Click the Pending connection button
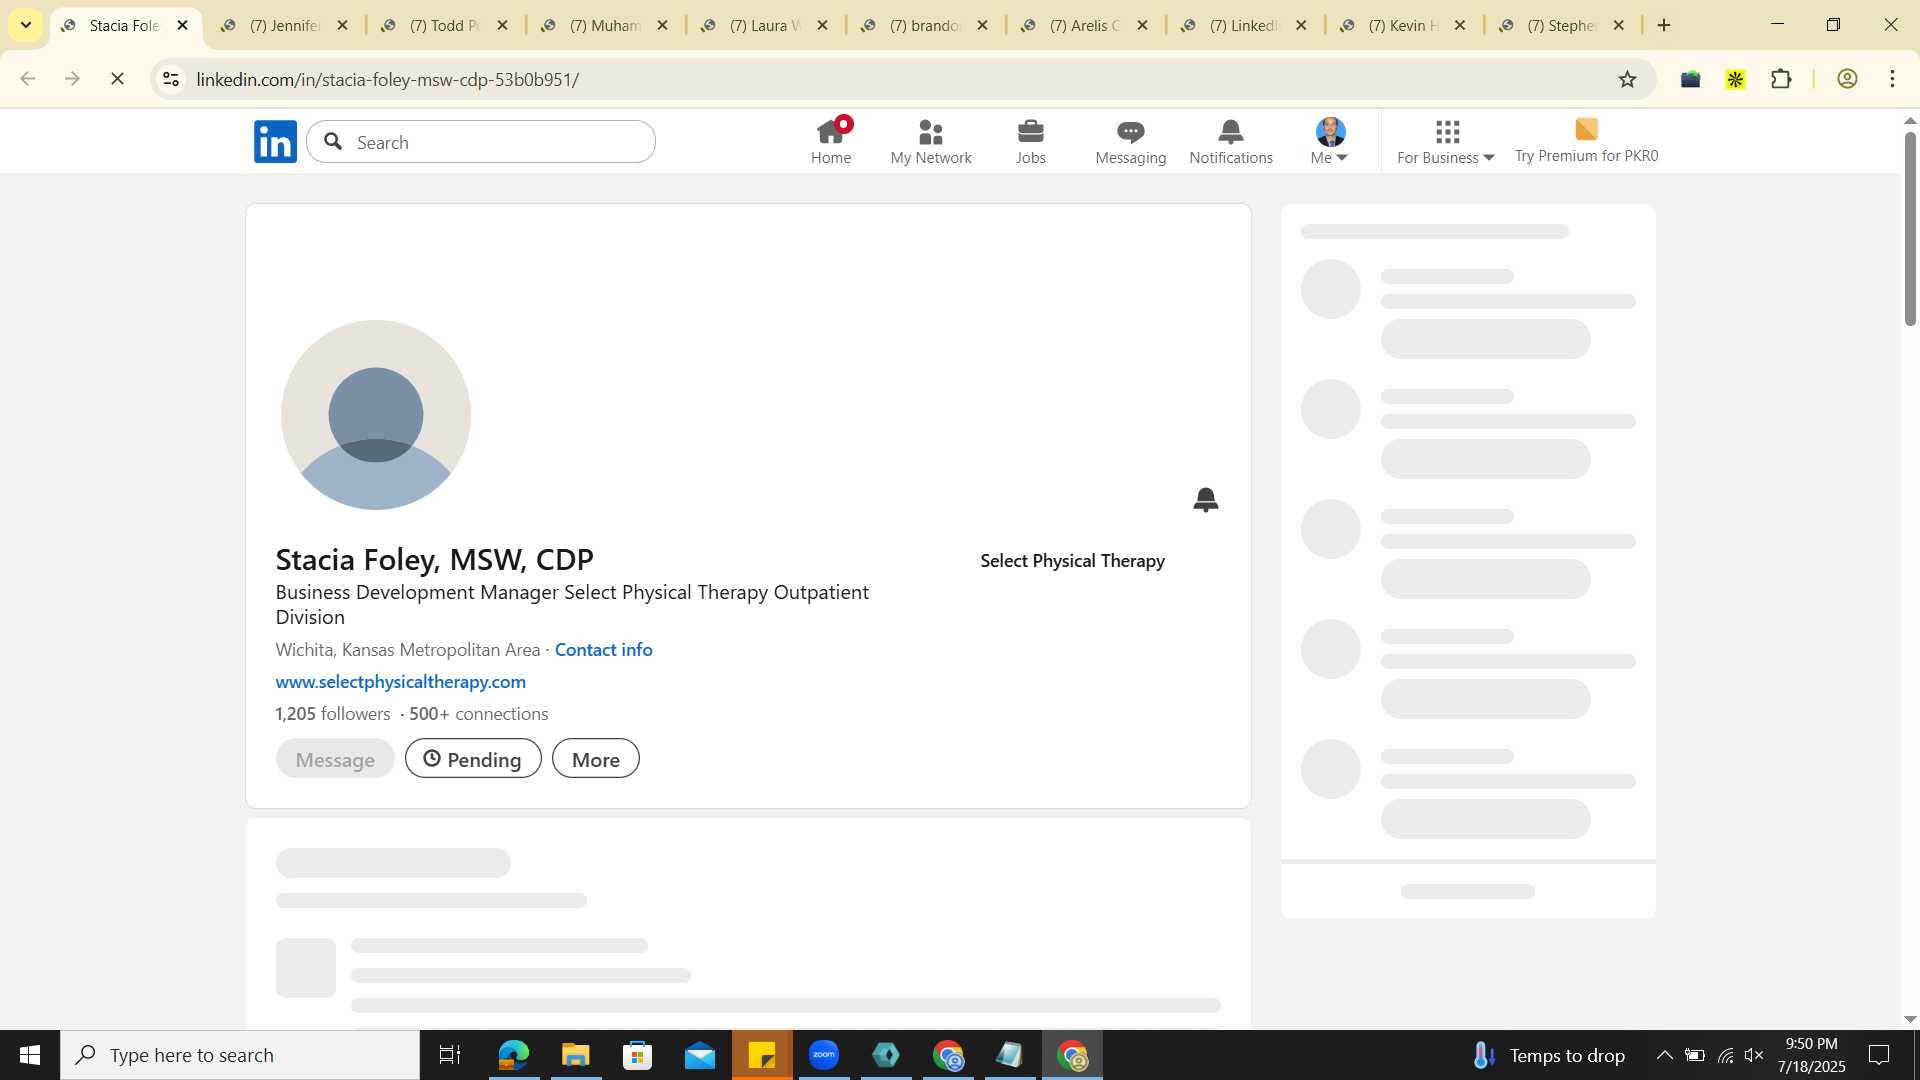Viewport: 1920px width, 1080px height. click(473, 759)
